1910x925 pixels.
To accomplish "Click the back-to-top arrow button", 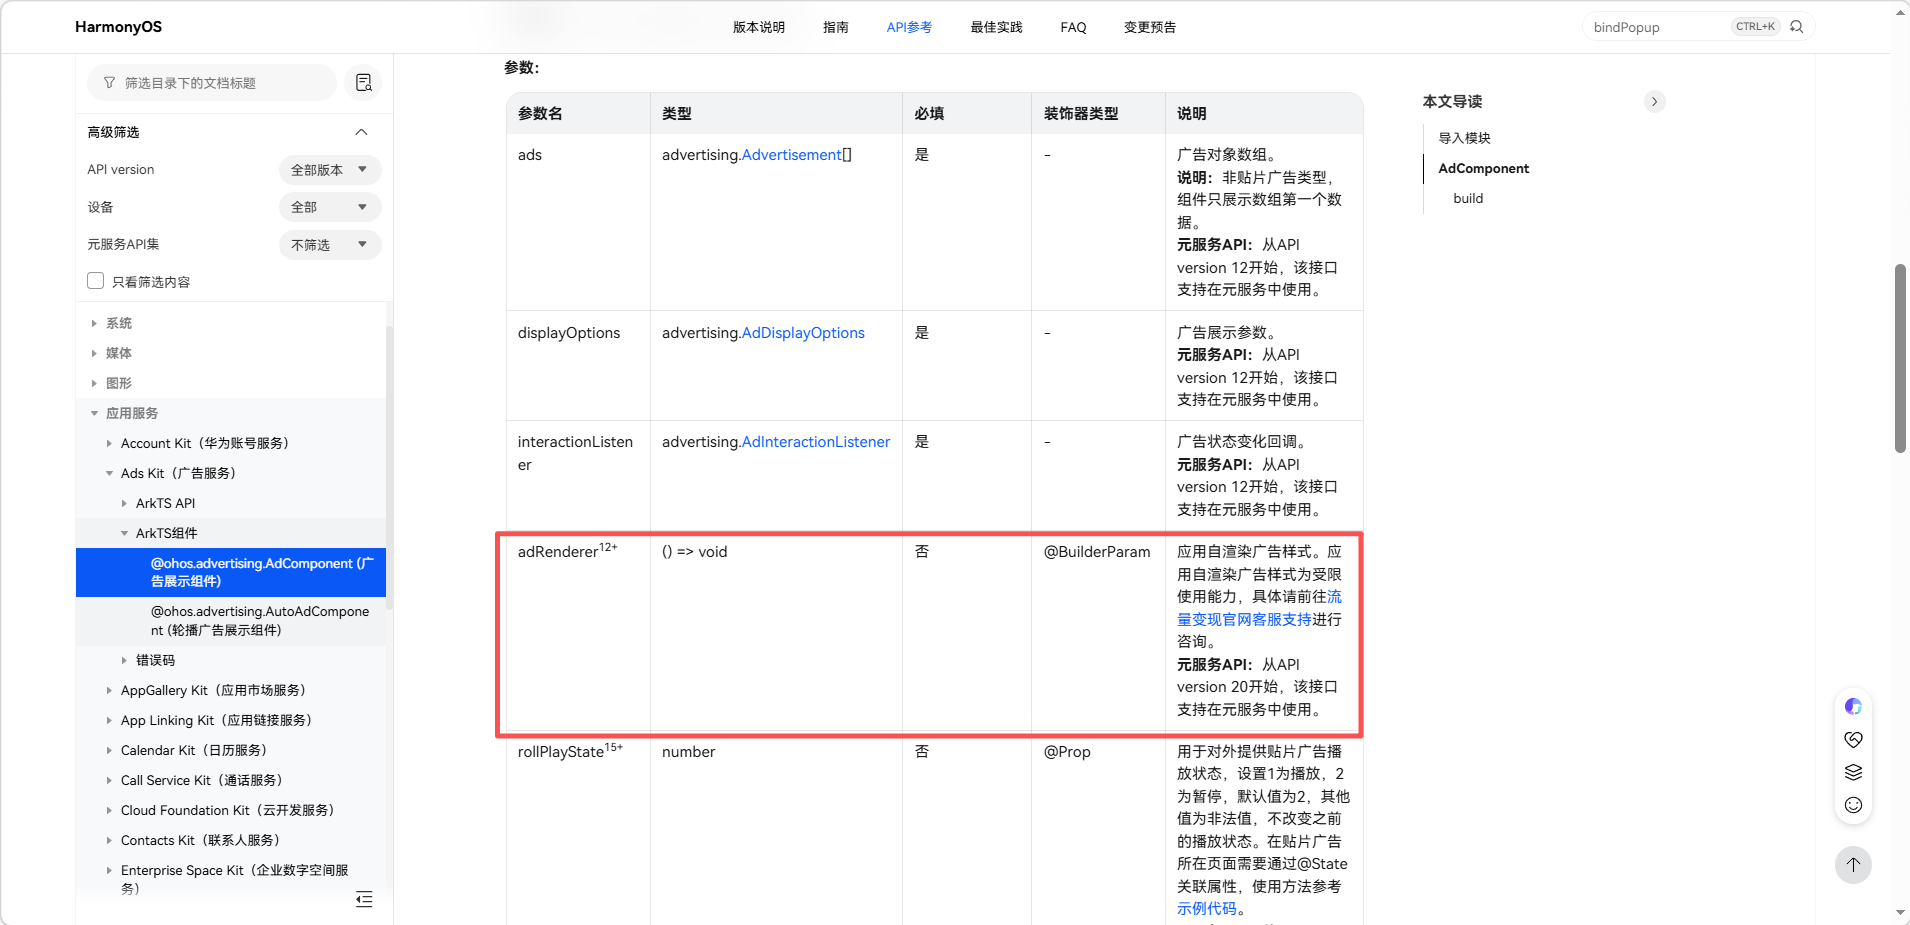I will click(1853, 865).
